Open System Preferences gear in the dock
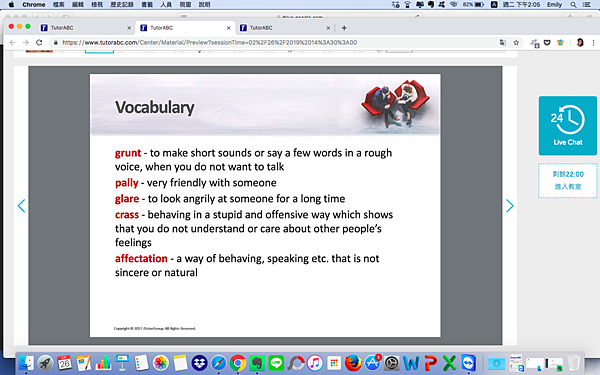The height and width of the screenshot is (375, 600). pos(391,363)
